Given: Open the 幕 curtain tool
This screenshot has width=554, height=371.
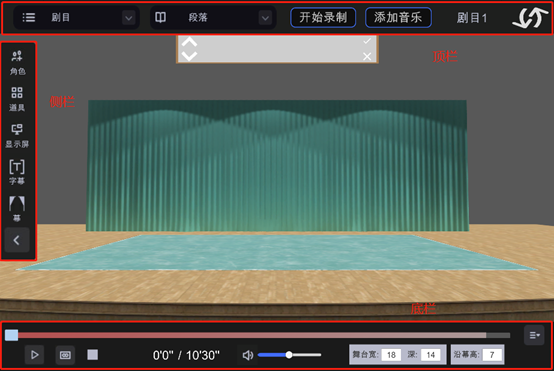Looking at the screenshot, I should point(17,209).
